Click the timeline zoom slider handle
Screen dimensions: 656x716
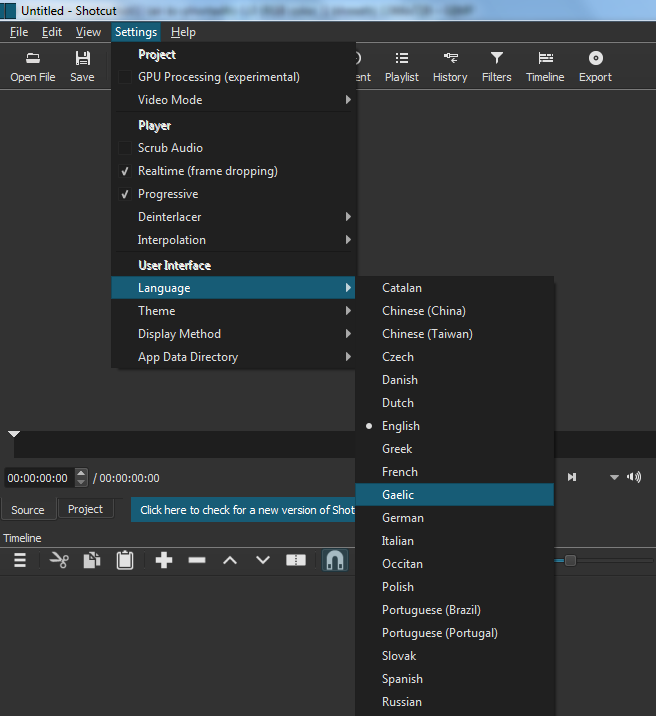pyautogui.click(x=570, y=560)
